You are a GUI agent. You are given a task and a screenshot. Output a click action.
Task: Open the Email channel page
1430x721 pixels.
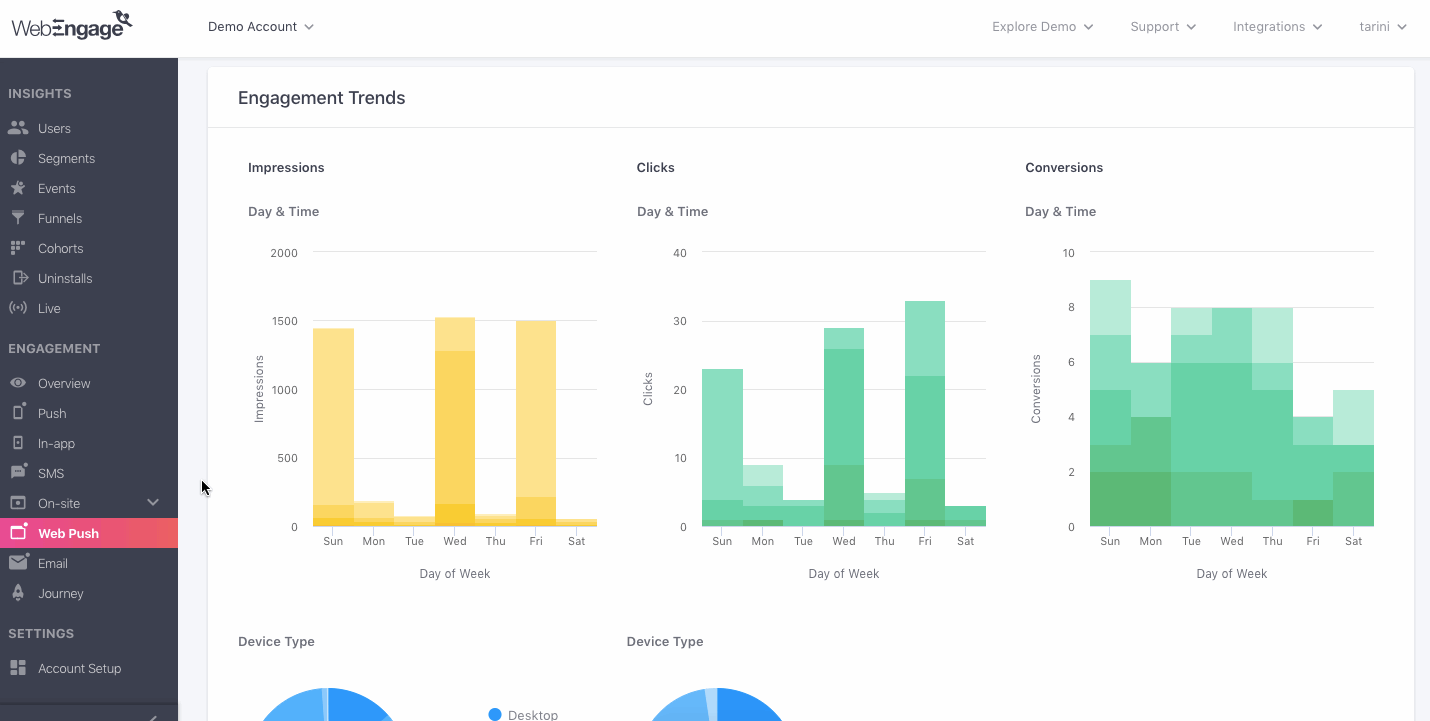coord(53,563)
